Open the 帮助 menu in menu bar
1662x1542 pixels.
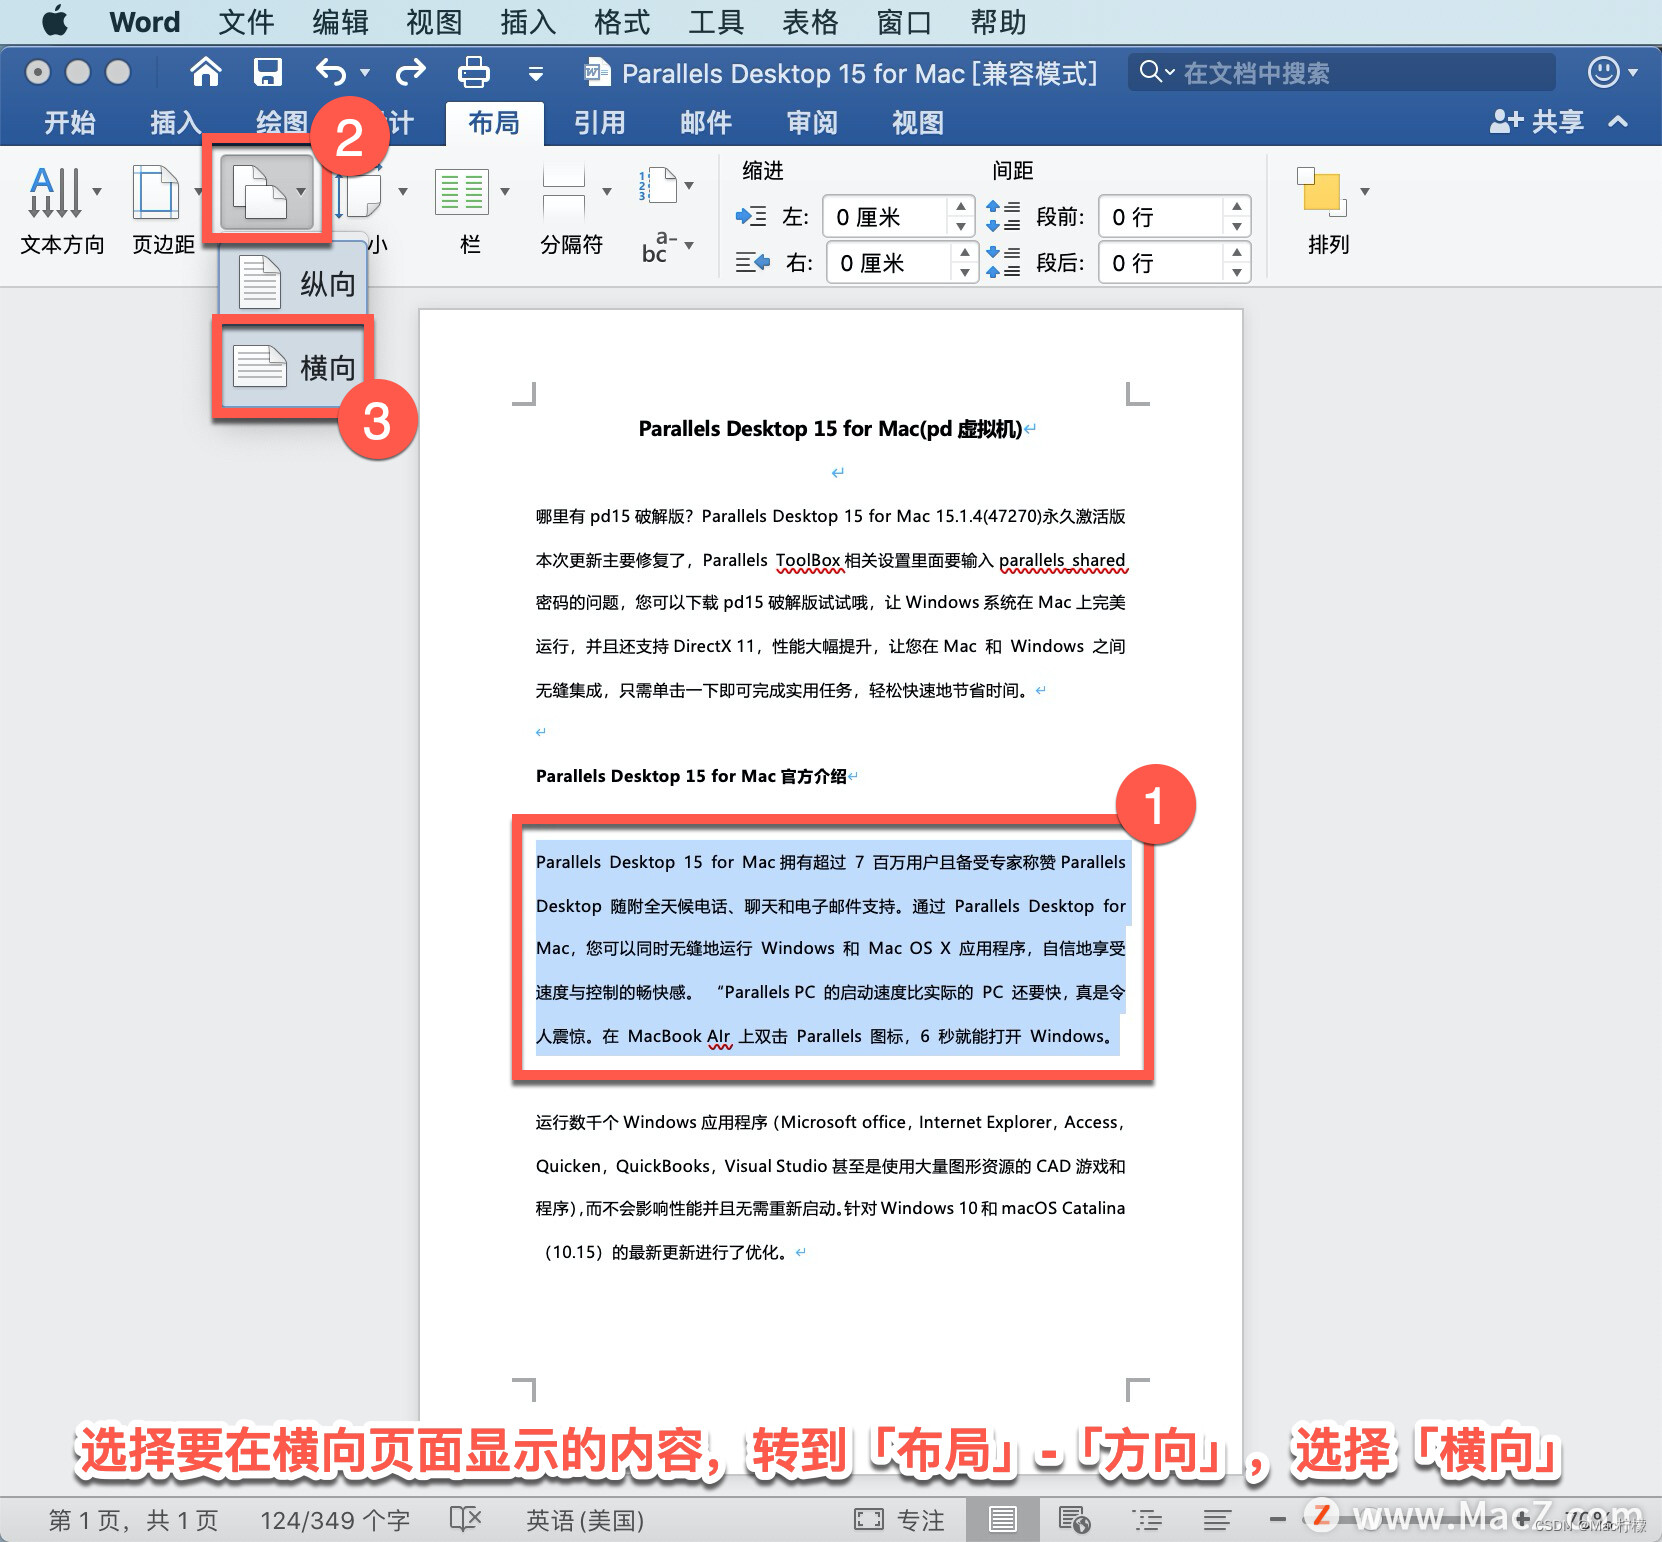pos(998,22)
